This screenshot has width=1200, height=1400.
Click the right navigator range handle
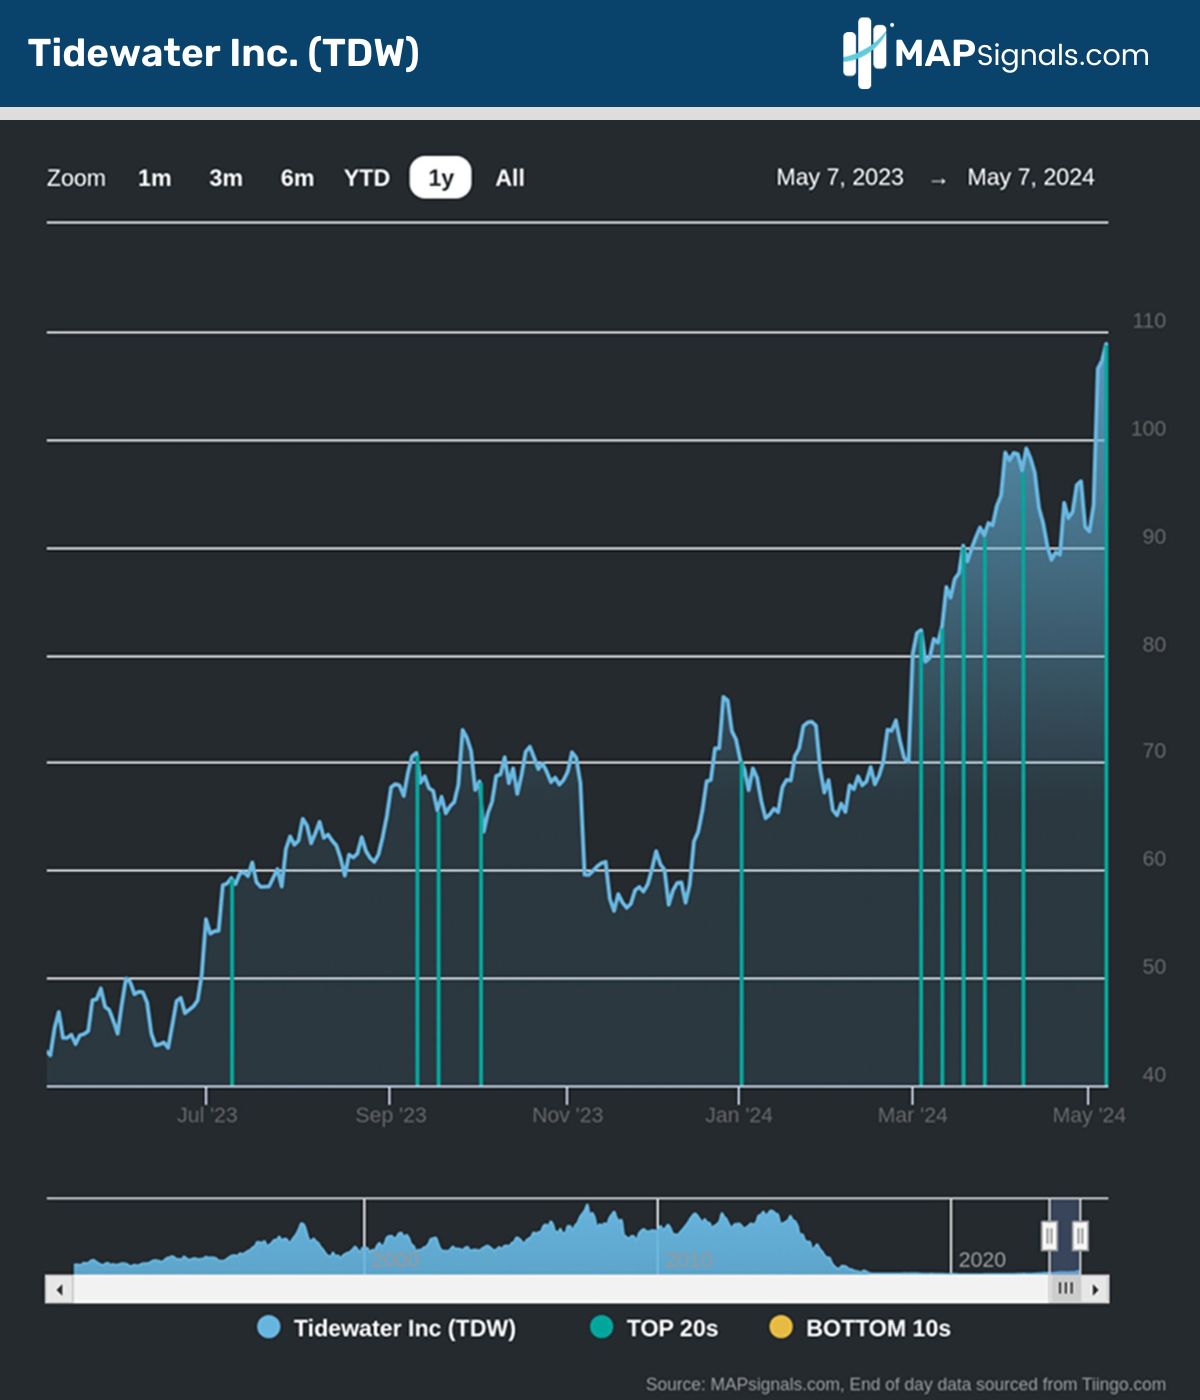pyautogui.click(x=1080, y=1236)
